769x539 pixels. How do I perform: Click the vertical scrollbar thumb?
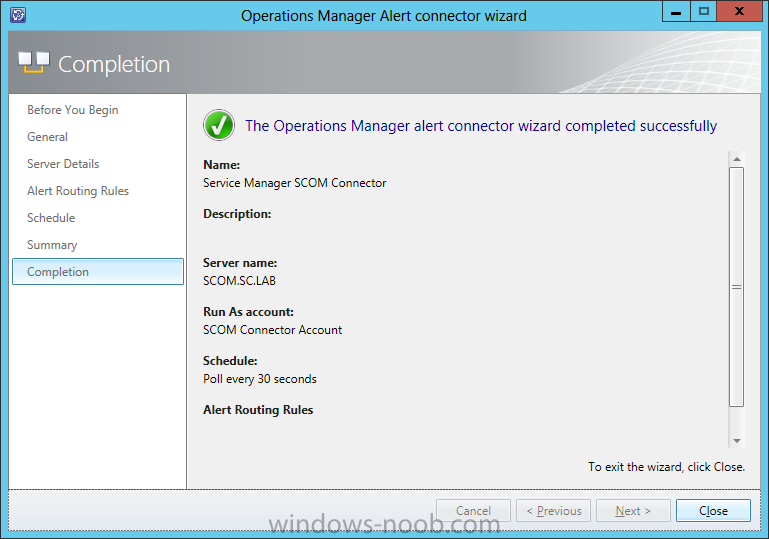coord(736,287)
